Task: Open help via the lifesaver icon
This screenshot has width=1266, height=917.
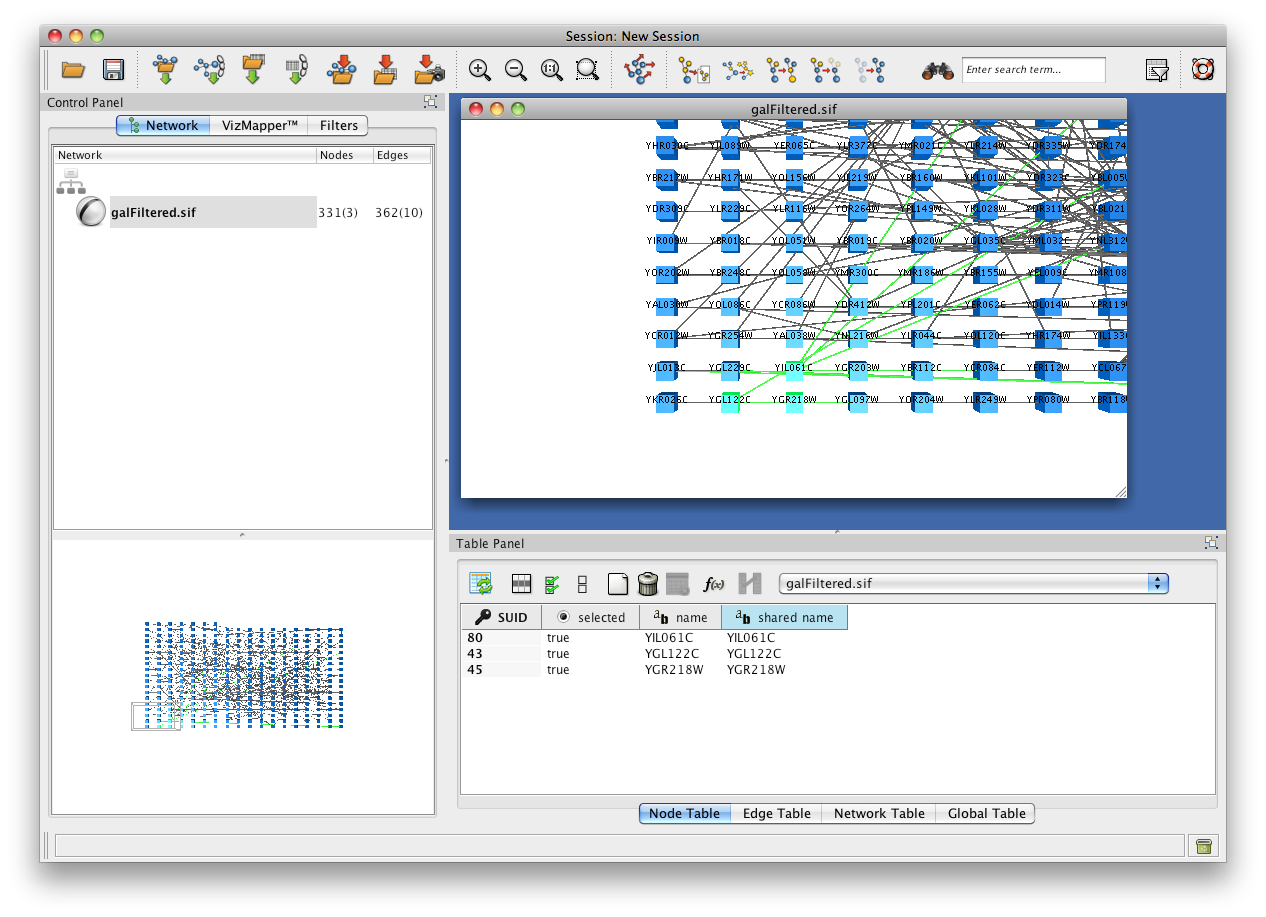Action: (x=1202, y=70)
